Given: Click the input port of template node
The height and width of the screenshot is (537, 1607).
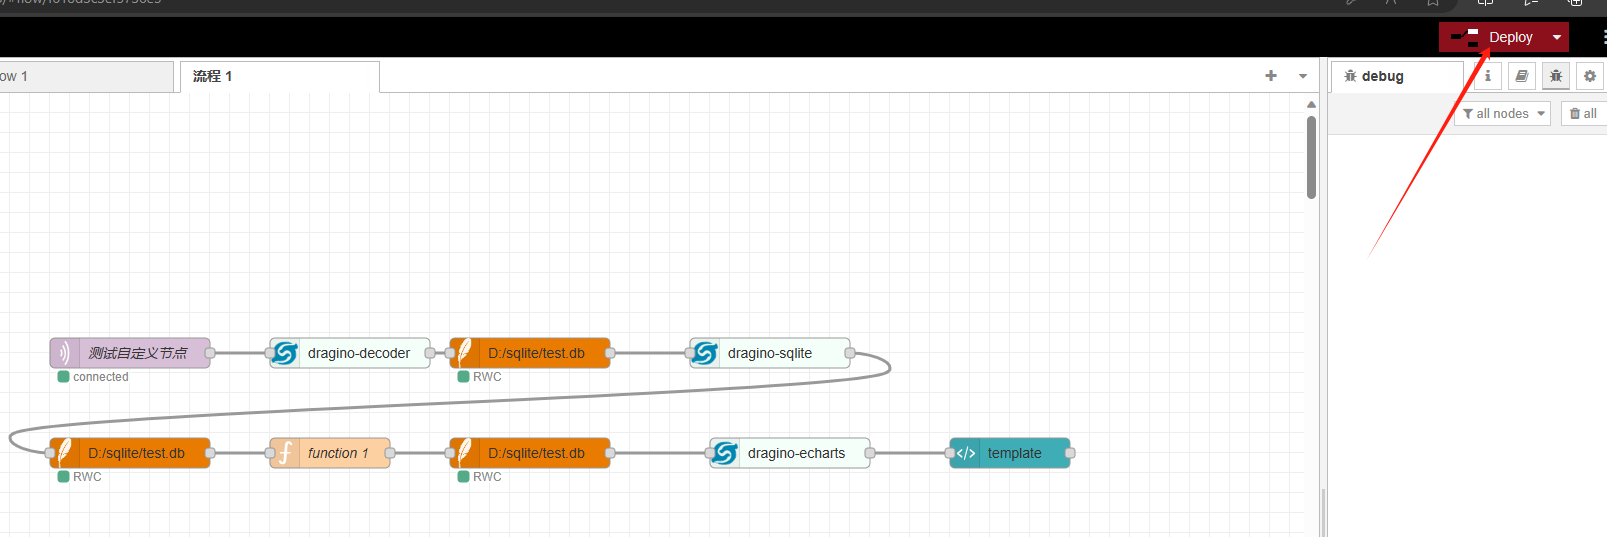Looking at the screenshot, I should click(950, 453).
